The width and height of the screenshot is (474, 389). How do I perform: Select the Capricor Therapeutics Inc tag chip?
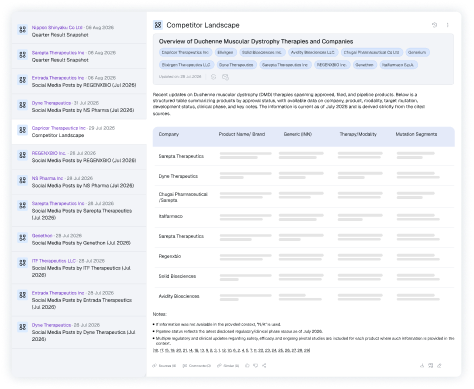tap(185, 52)
